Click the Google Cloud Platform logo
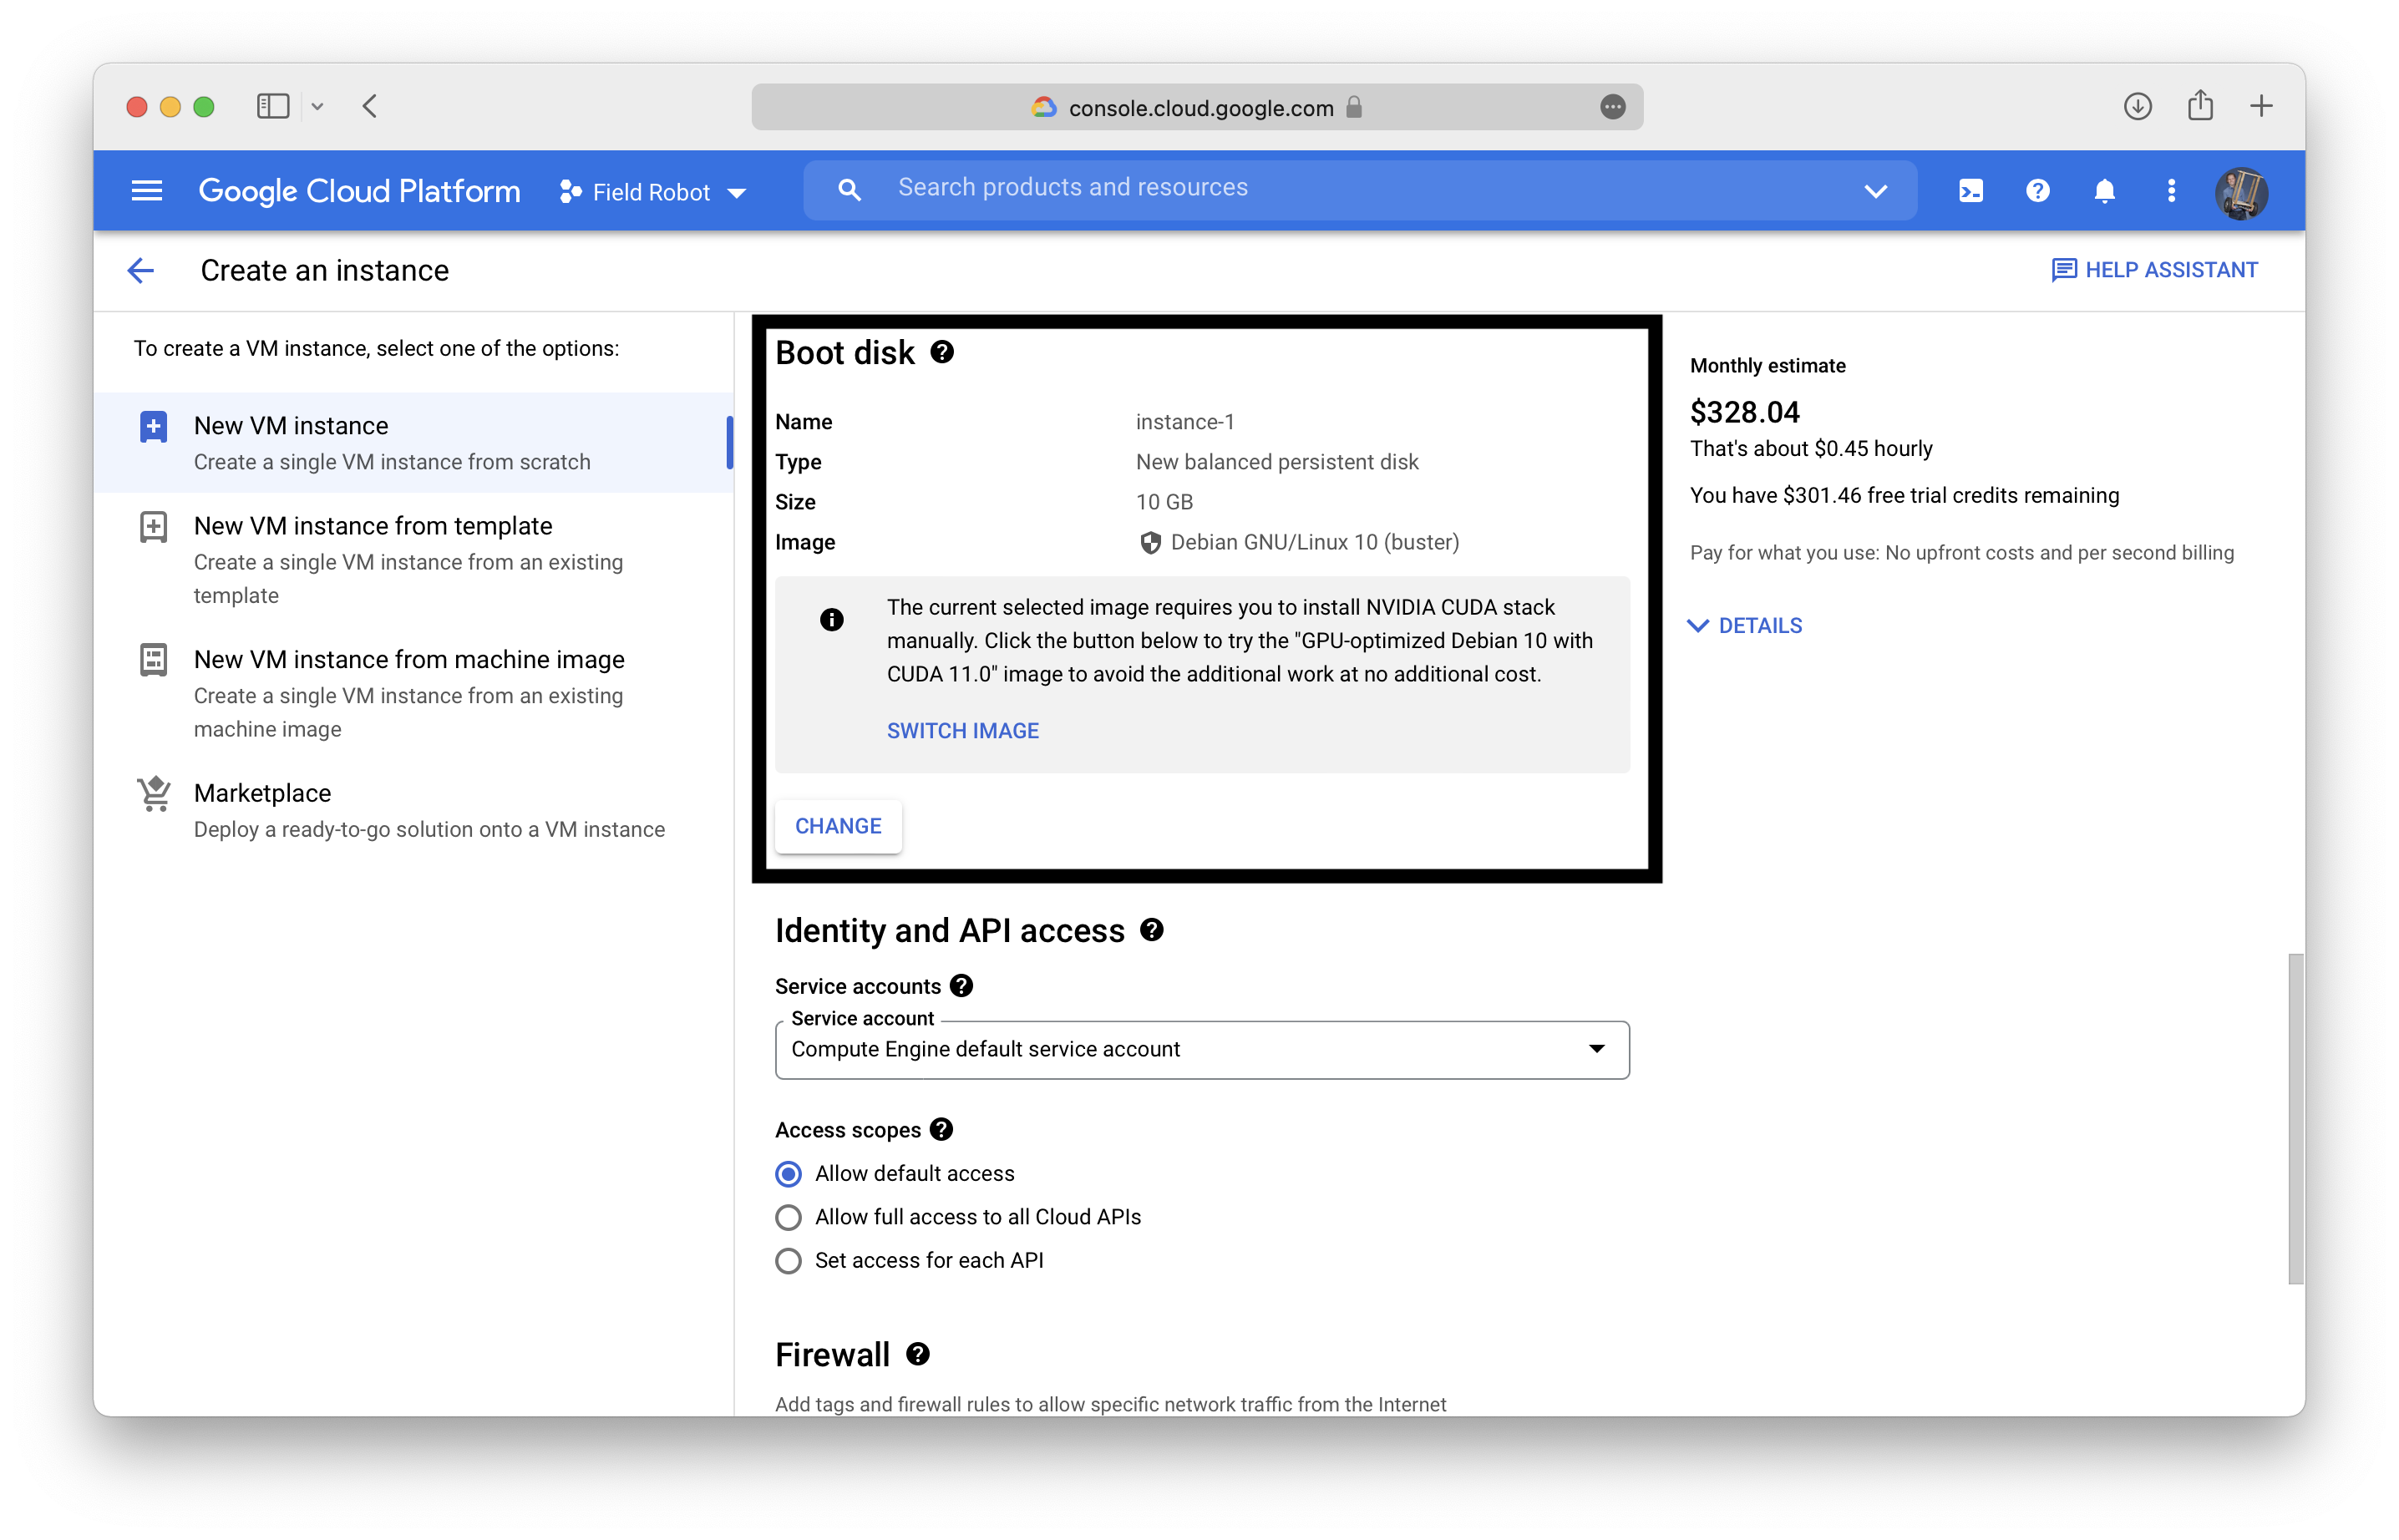Viewport: 2399px width, 1540px height. pyautogui.click(x=359, y=190)
